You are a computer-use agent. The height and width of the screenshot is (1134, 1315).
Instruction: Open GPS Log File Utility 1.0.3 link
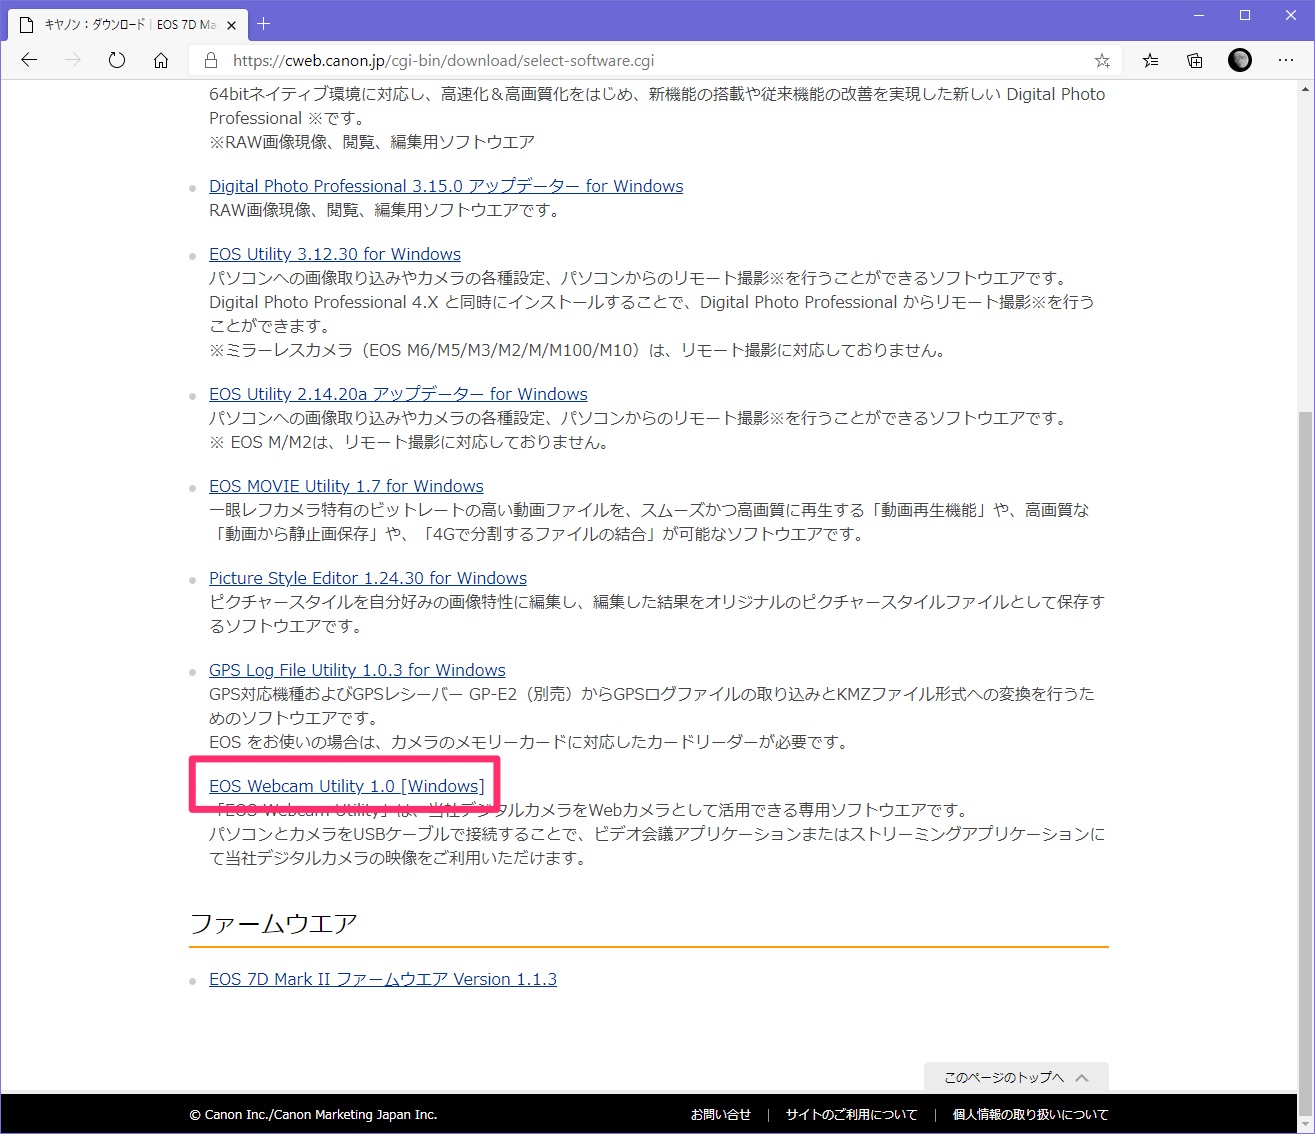click(x=357, y=670)
